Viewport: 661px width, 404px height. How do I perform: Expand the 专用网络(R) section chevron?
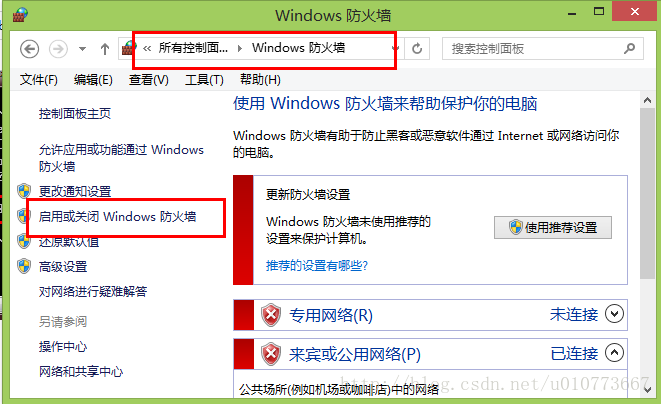tap(614, 314)
